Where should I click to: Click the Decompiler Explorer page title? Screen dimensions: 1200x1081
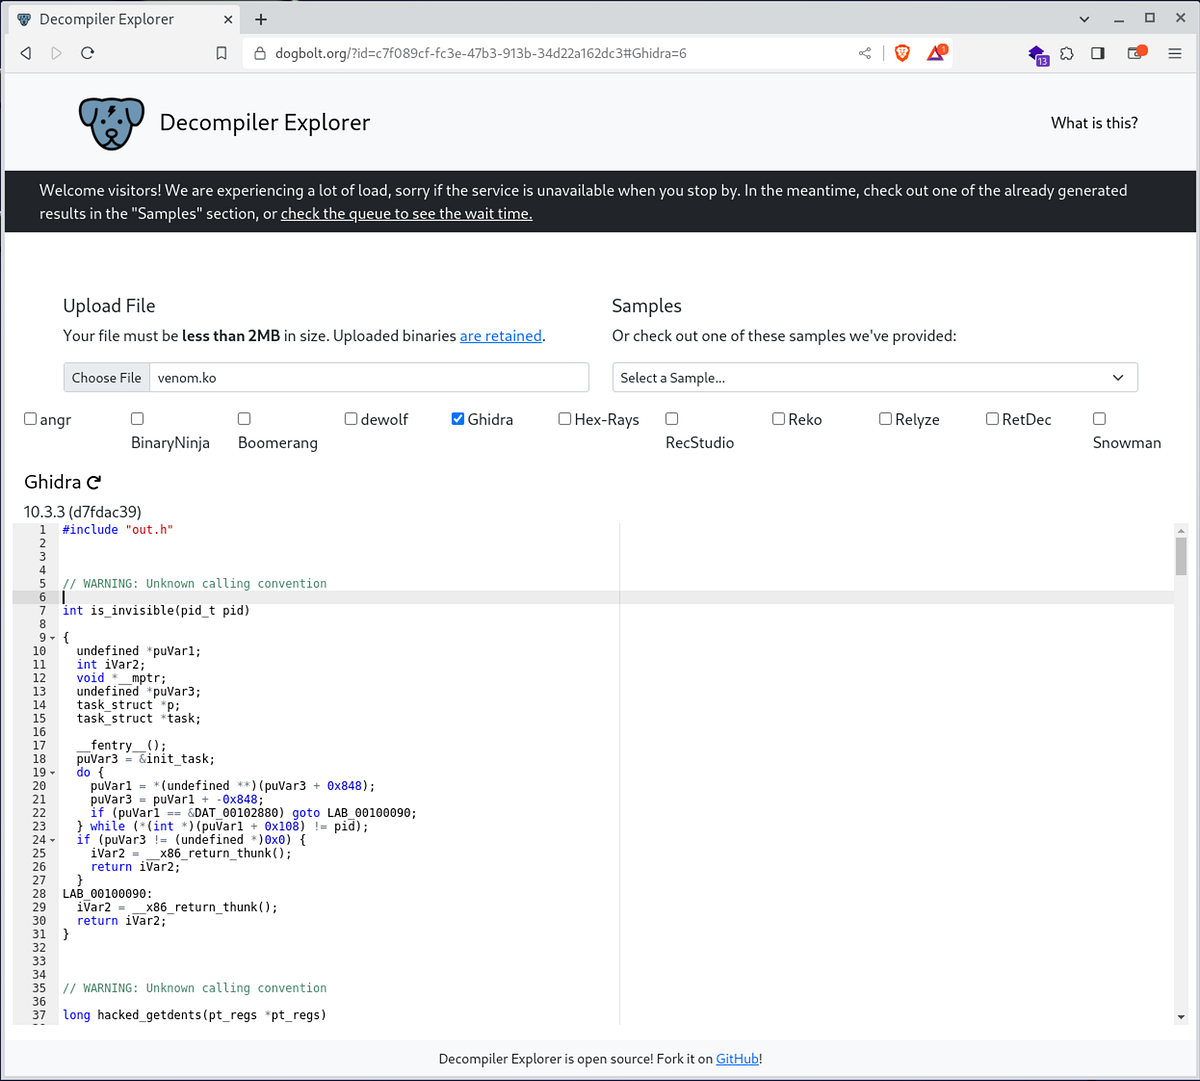pos(265,122)
